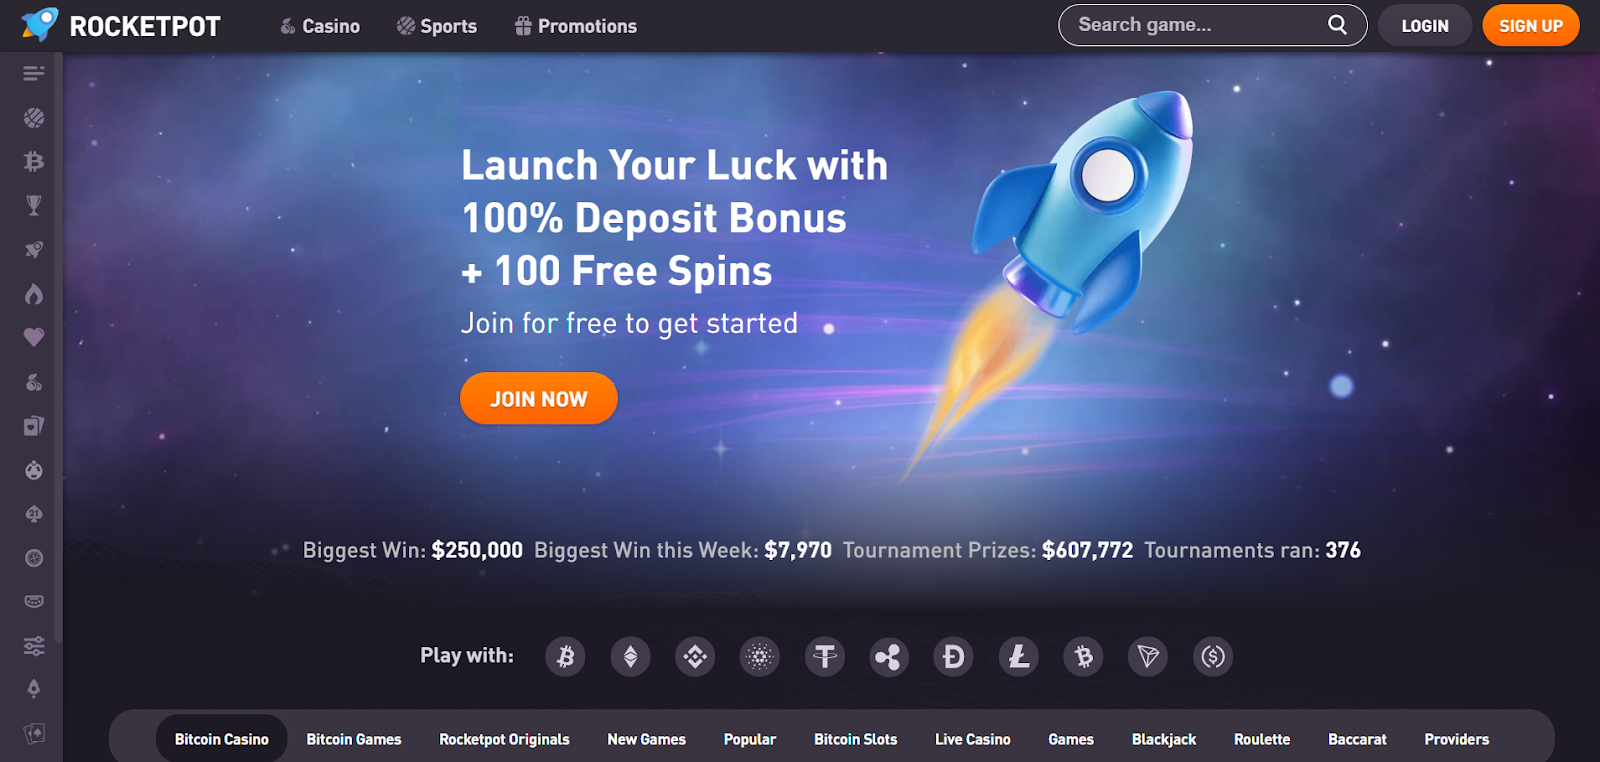This screenshot has height=762, width=1600.
Task: Expand the sidebar hamburger menu
Action: 34,73
